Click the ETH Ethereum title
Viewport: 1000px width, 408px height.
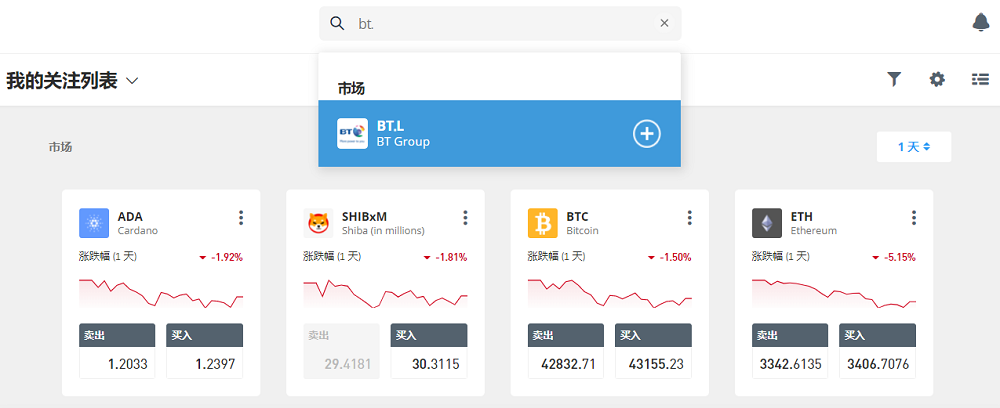[x=813, y=223]
